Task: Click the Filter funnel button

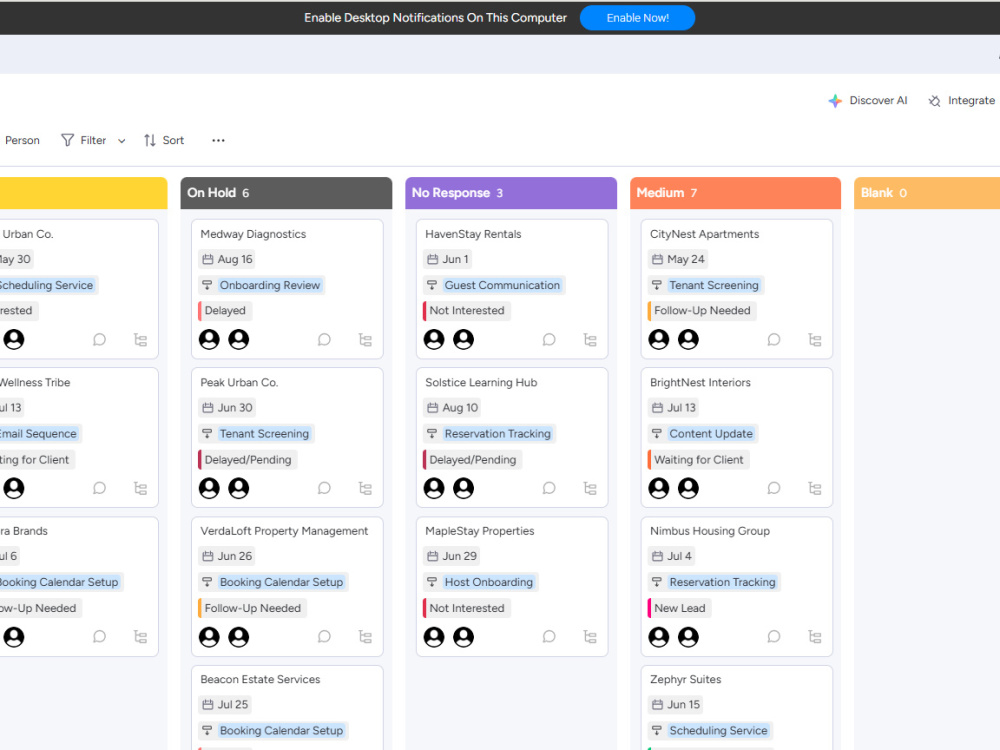Action: click(84, 140)
